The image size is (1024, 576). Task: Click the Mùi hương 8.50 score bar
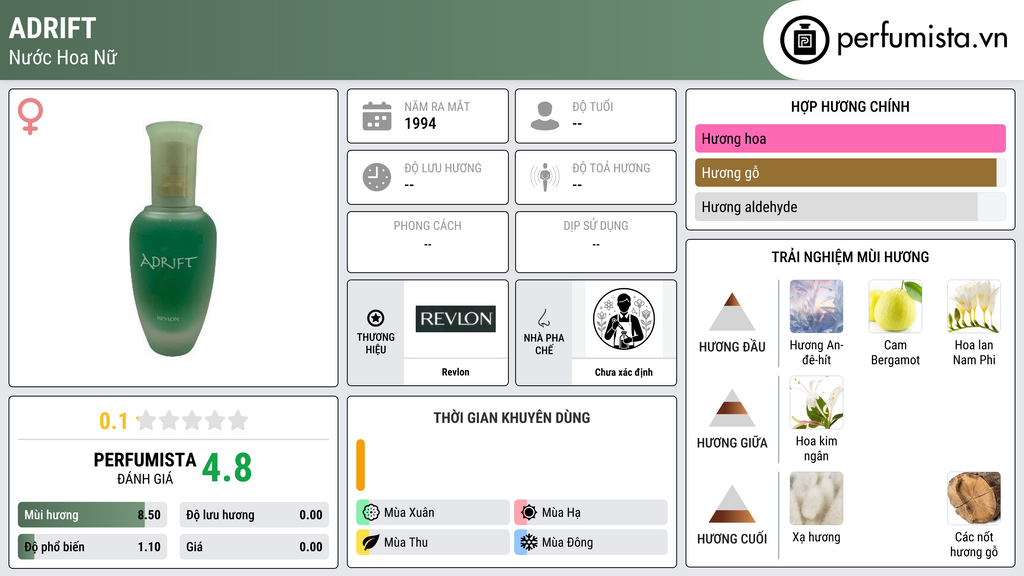[92, 515]
